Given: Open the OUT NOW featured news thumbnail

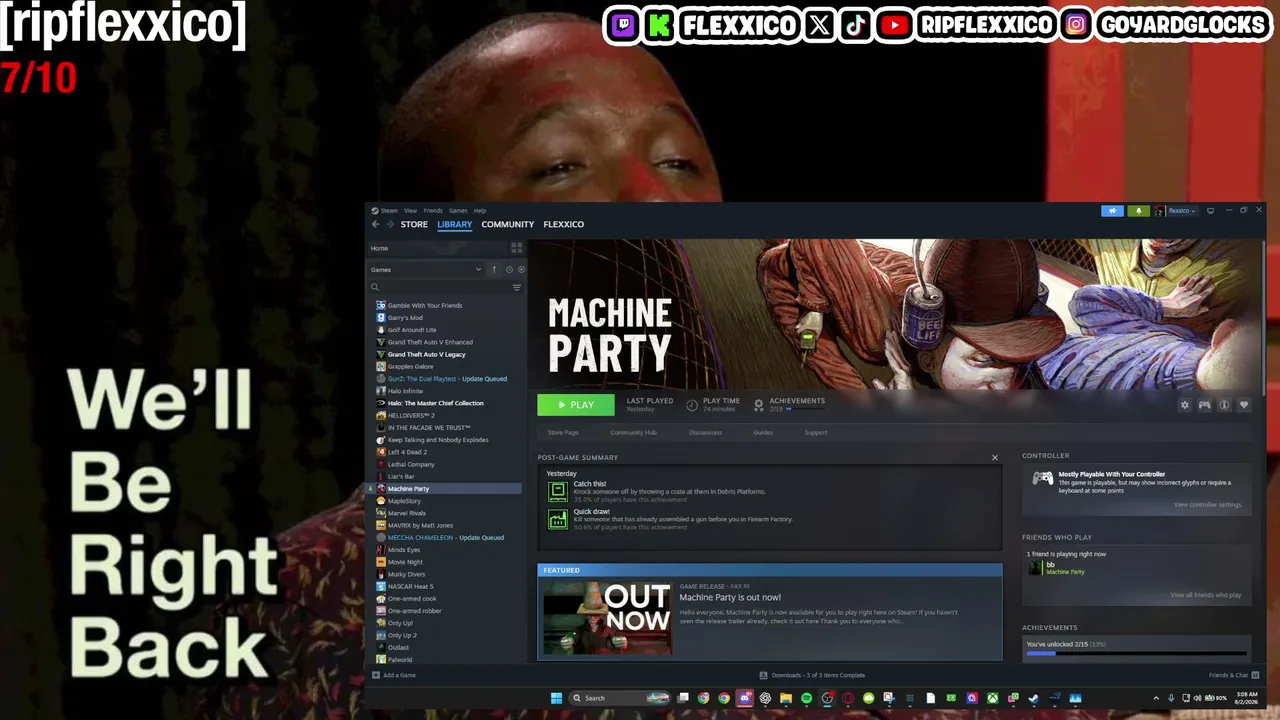Looking at the screenshot, I should click(606, 618).
